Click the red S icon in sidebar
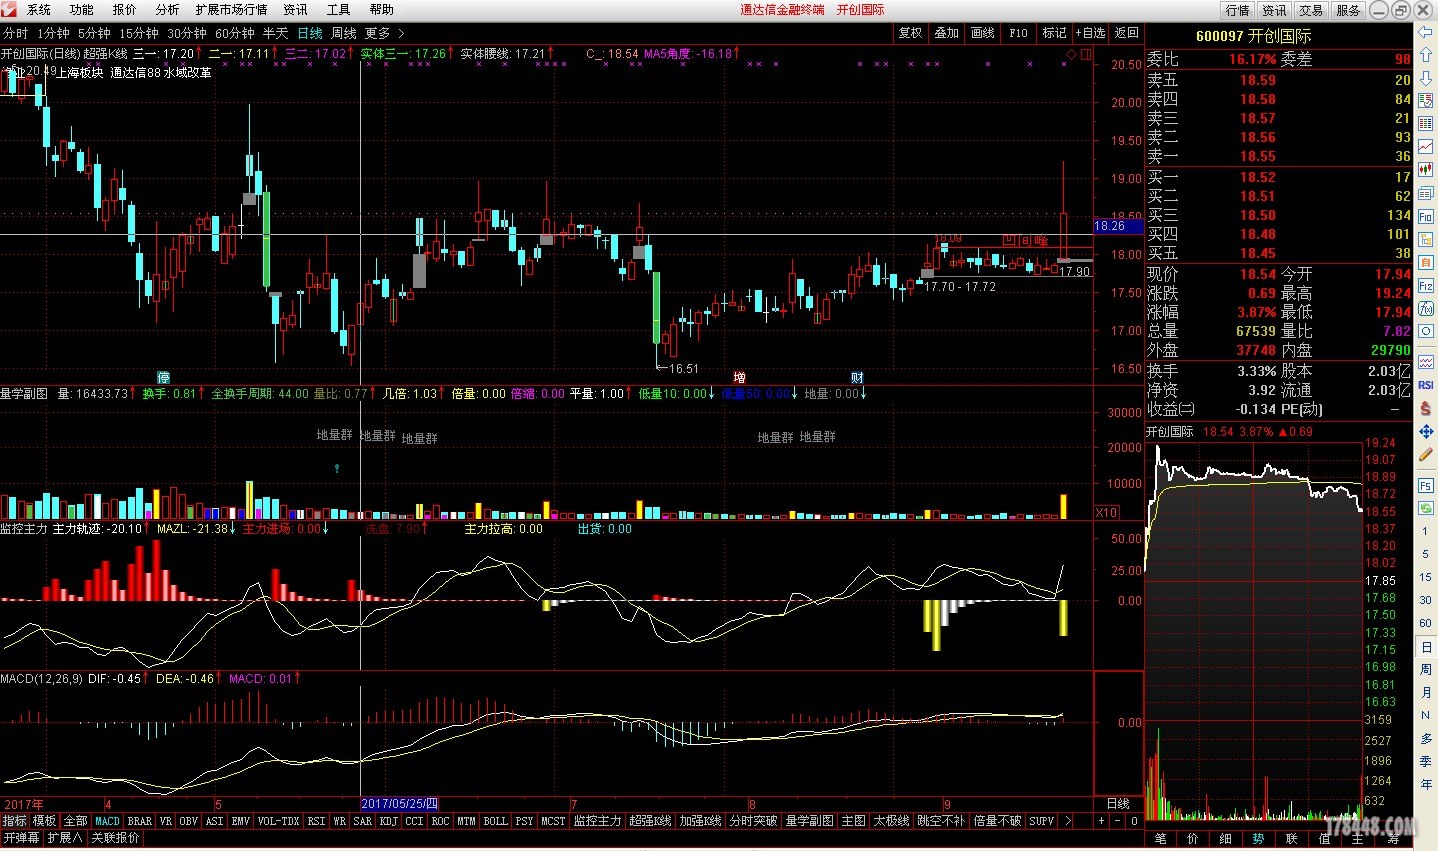Viewport: 1438px width, 851px height. tap(1425, 407)
